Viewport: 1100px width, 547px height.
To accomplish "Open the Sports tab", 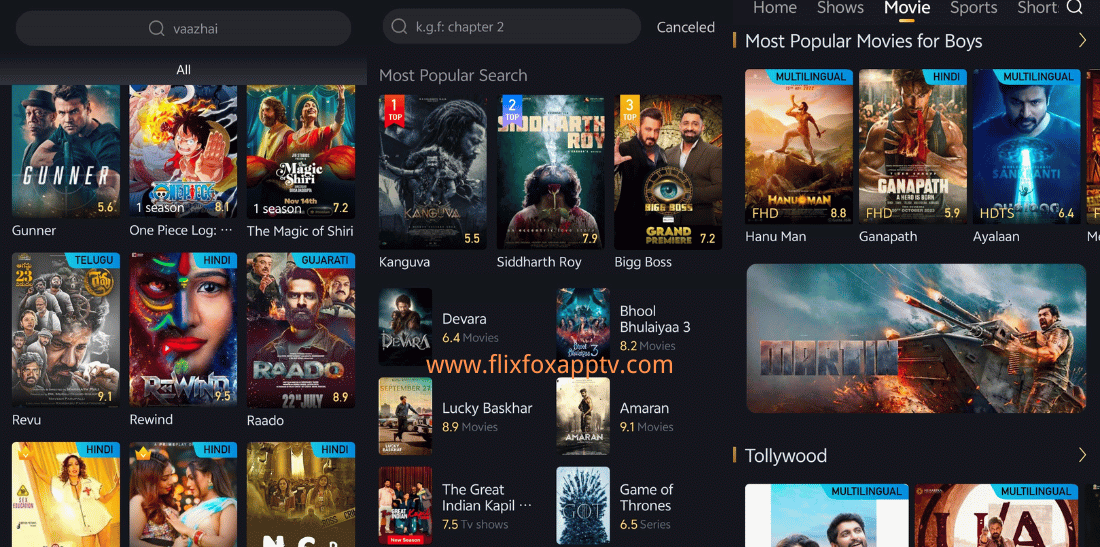I will 973,8.
